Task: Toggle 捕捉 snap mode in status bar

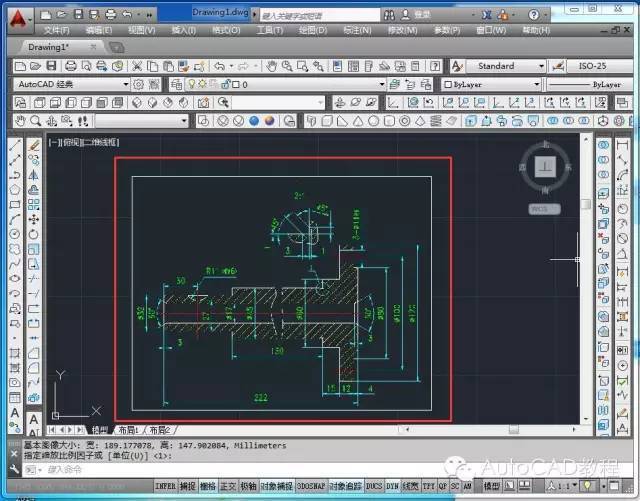Action: coord(188,486)
